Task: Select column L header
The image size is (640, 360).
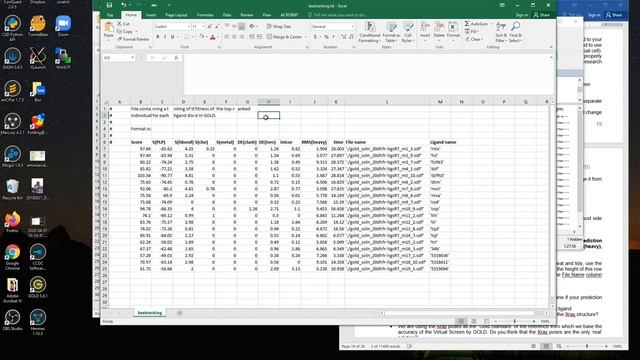Action: [387, 102]
